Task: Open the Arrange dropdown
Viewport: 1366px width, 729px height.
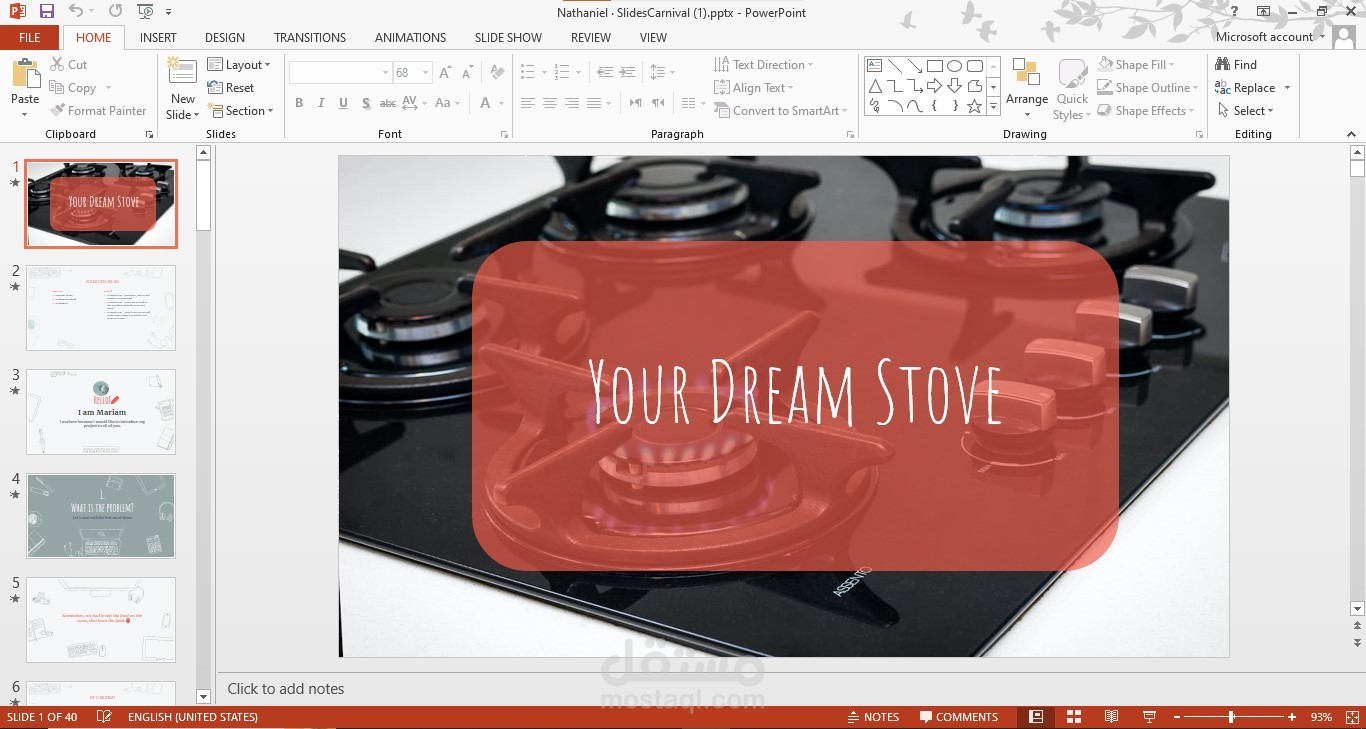Action: [1027, 88]
